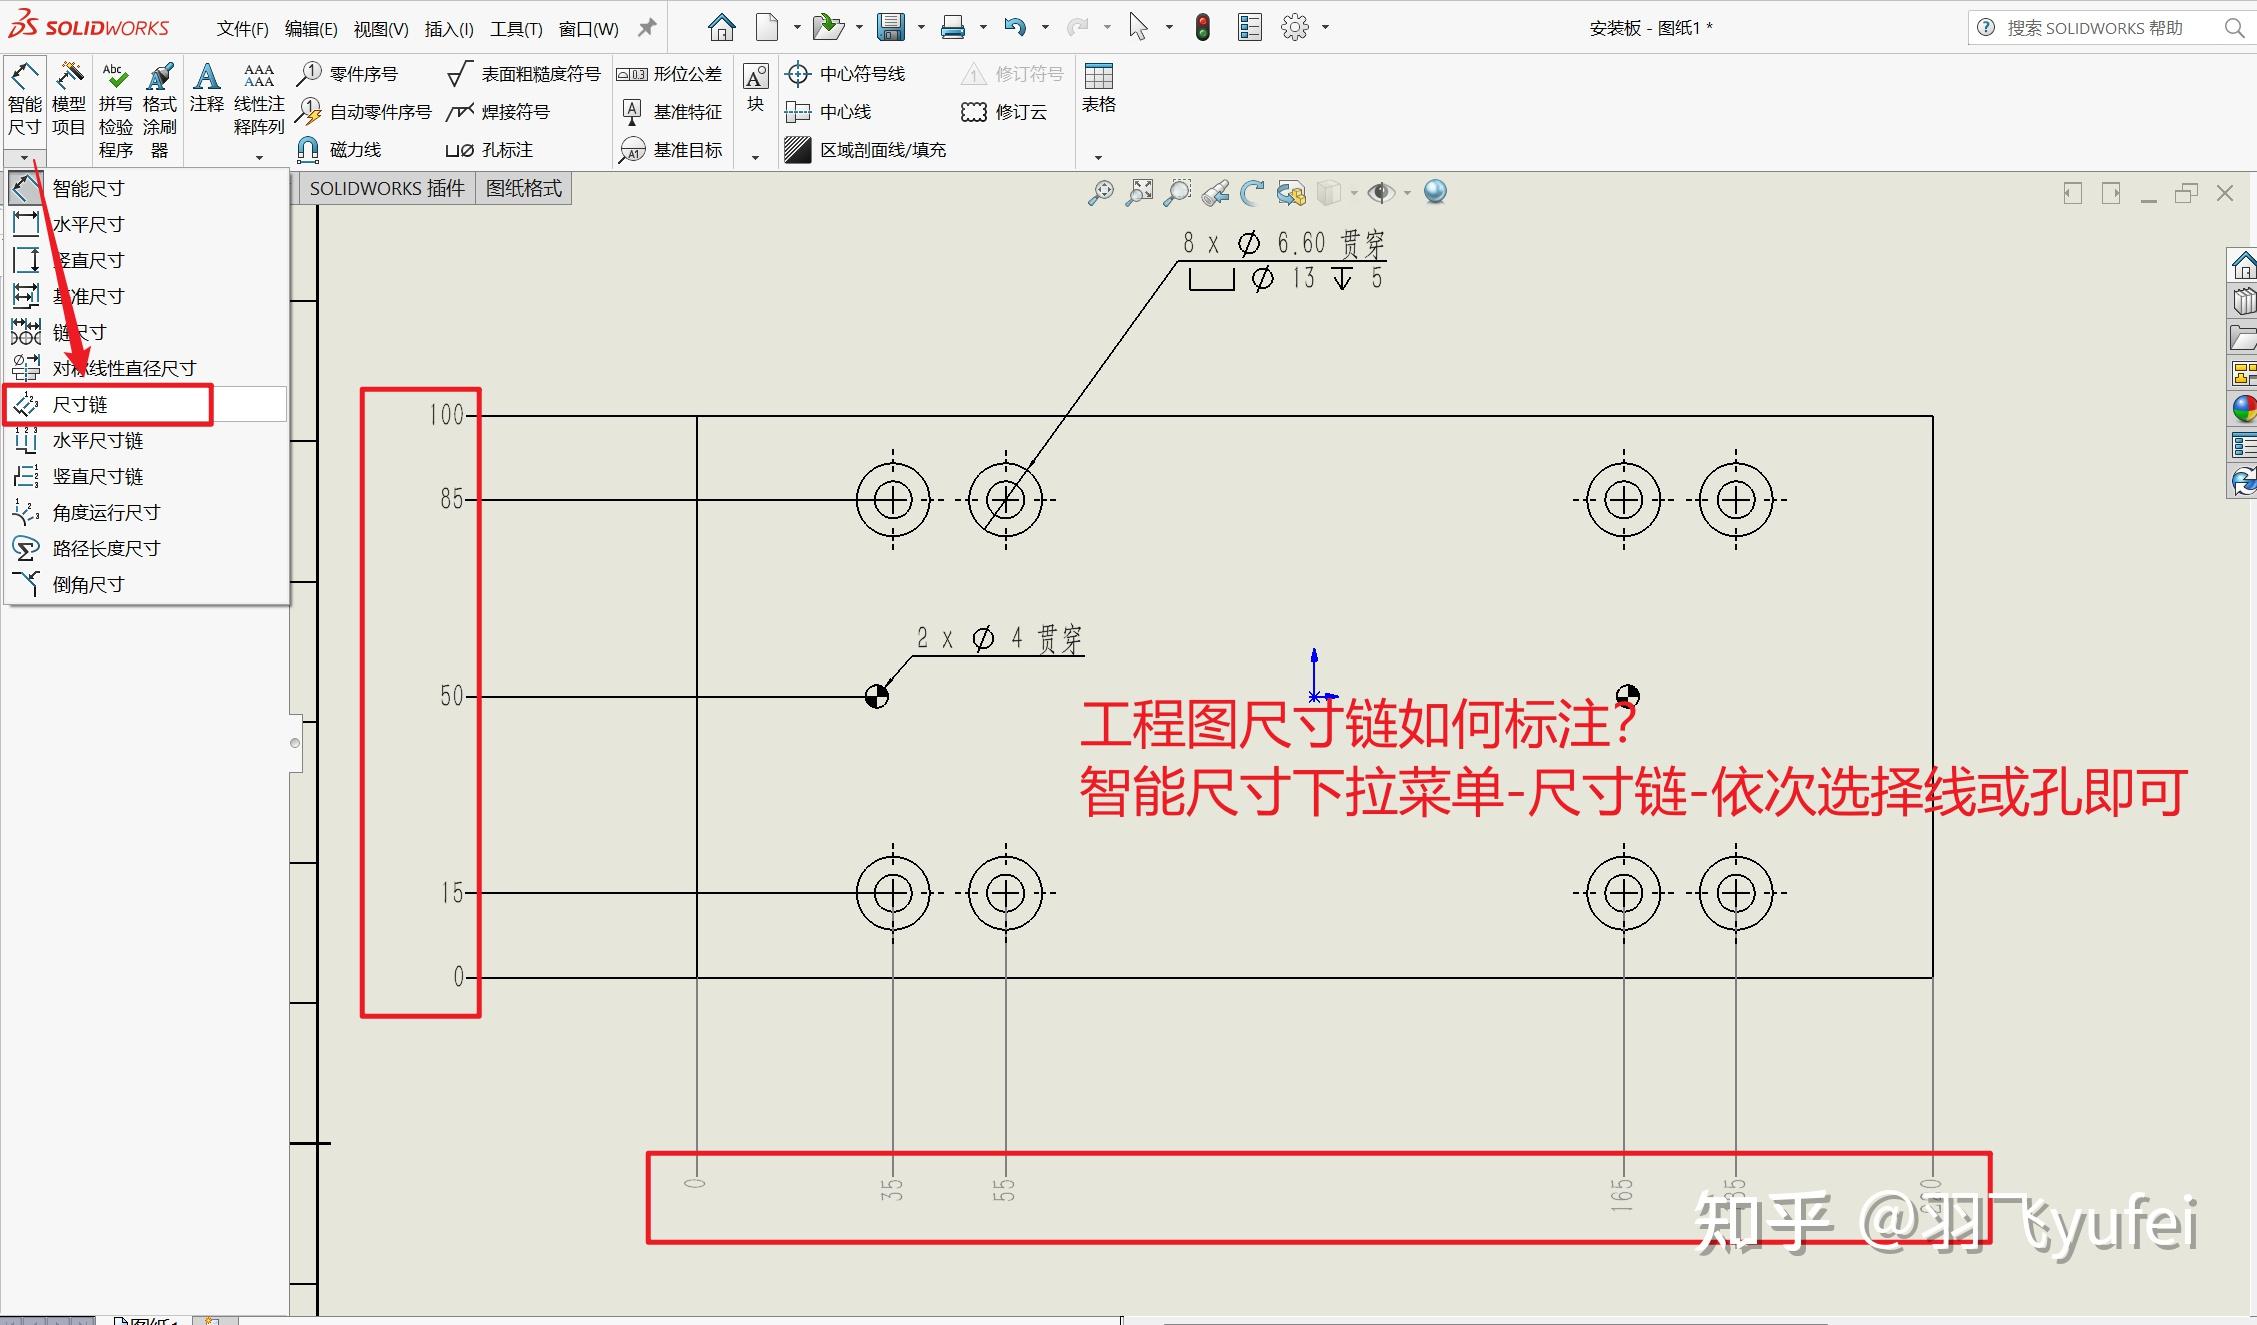Open Save options dropdown arrow

(x=921, y=27)
